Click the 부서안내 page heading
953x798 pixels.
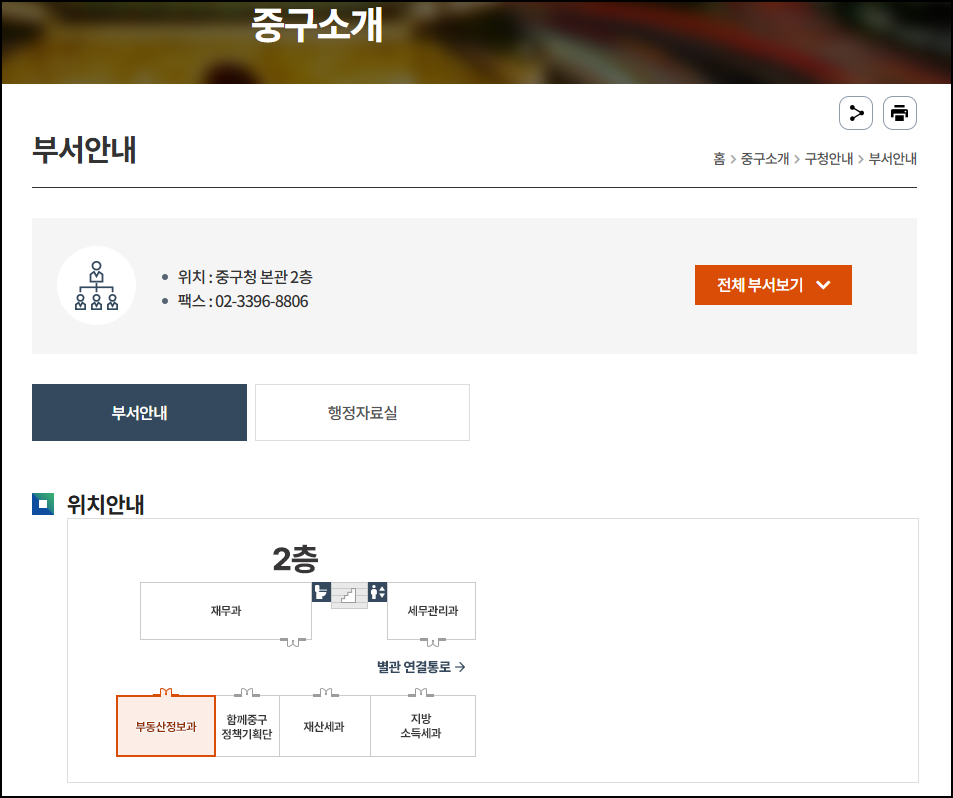coord(84,150)
